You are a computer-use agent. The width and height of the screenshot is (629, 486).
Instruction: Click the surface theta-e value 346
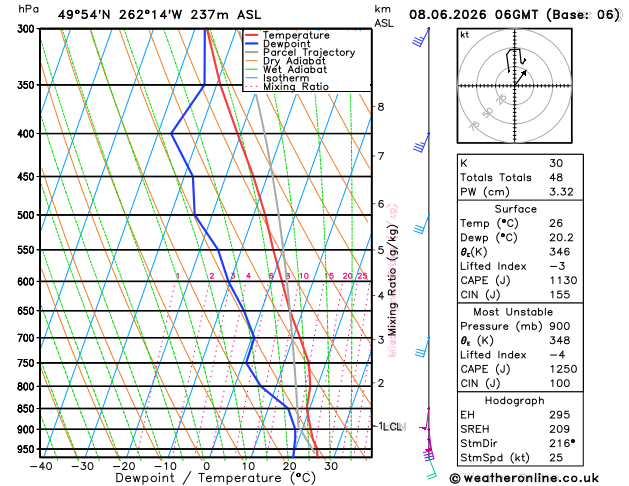tap(560, 252)
